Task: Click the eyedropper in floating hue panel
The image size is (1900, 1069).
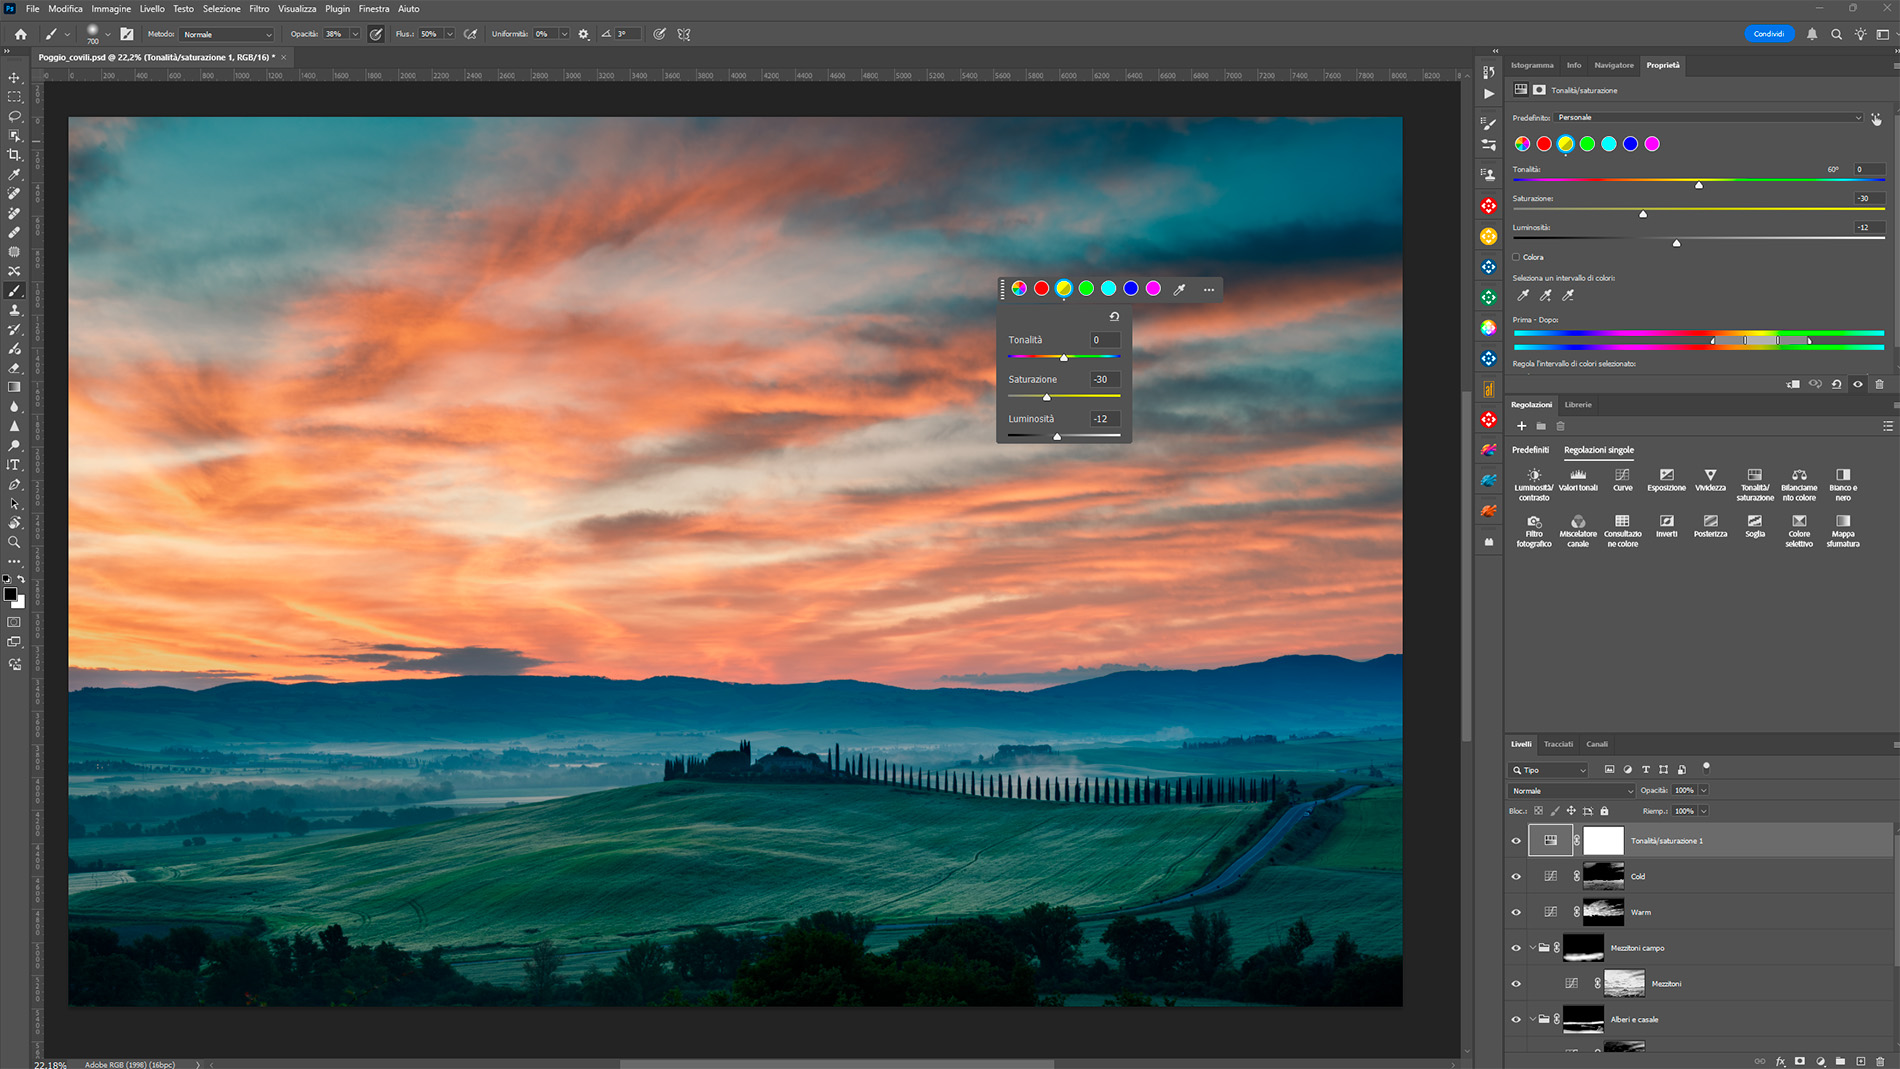Action: tap(1180, 289)
